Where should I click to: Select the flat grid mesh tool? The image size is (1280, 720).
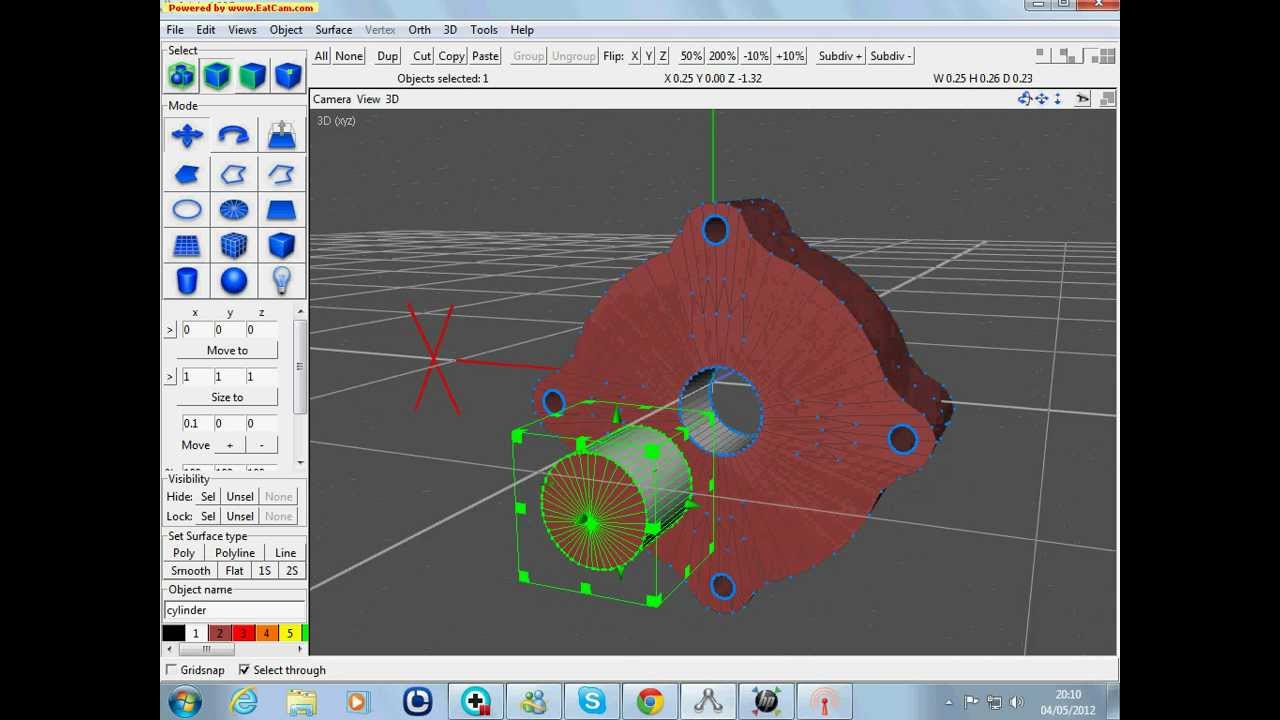tap(187, 246)
